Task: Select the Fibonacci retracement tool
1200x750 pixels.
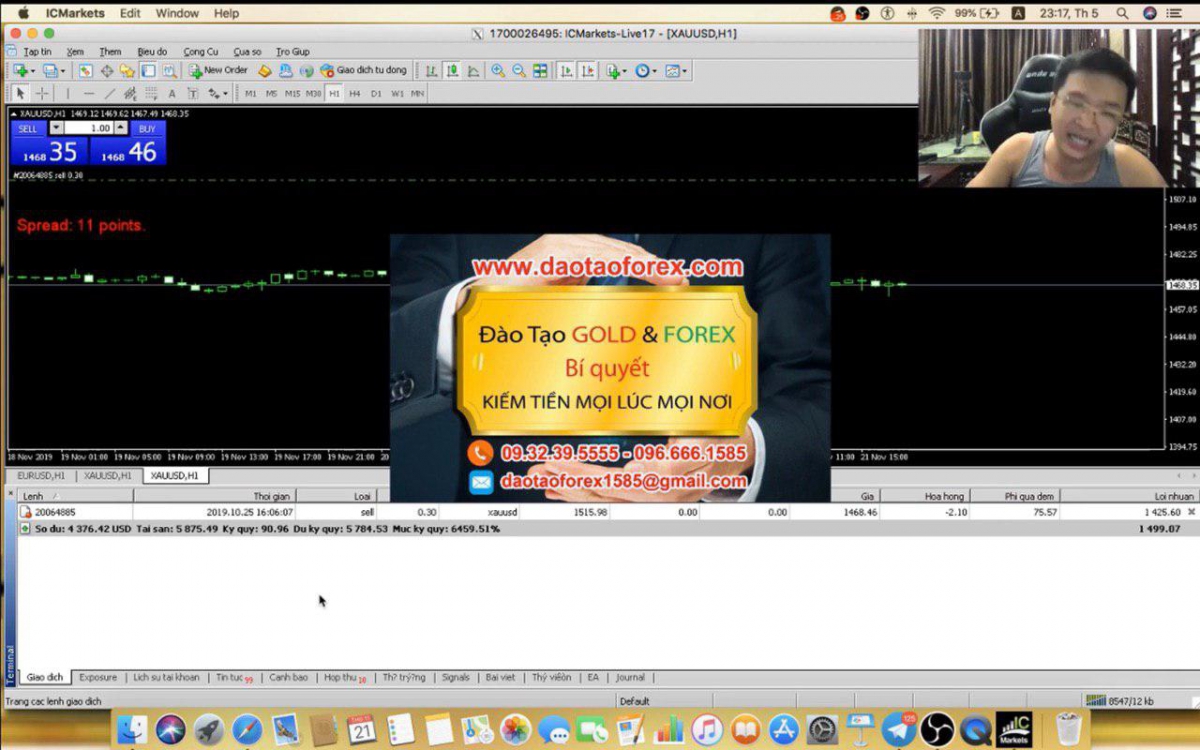Action: [x=151, y=93]
